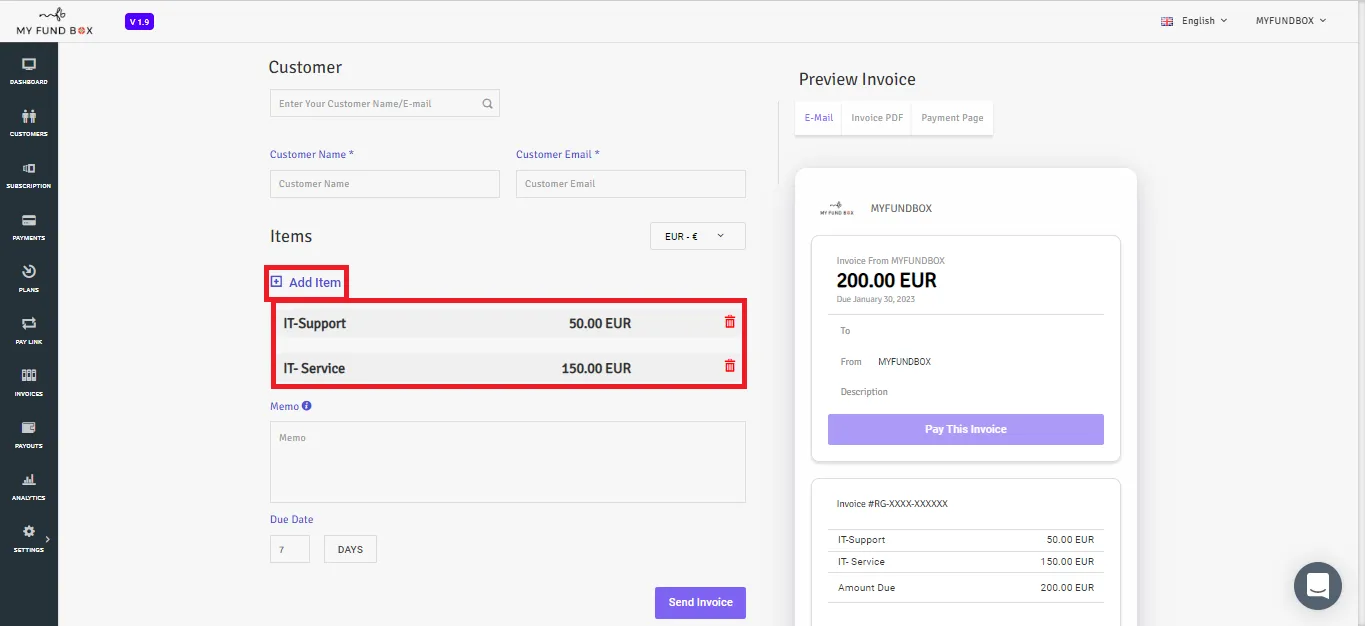Viewport: 1365px width, 626px height.
Task: Click the Customer Email input field
Action: coord(631,184)
